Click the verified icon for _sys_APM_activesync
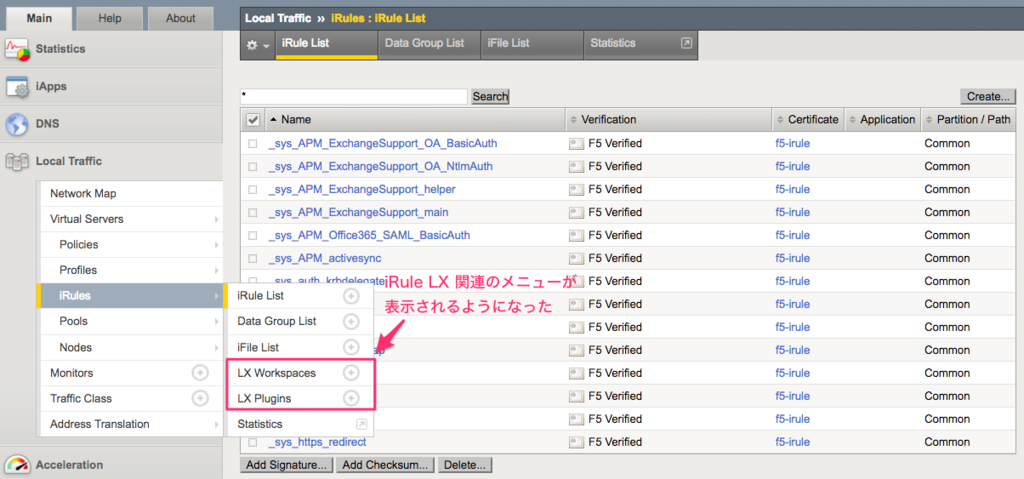 coord(577,258)
